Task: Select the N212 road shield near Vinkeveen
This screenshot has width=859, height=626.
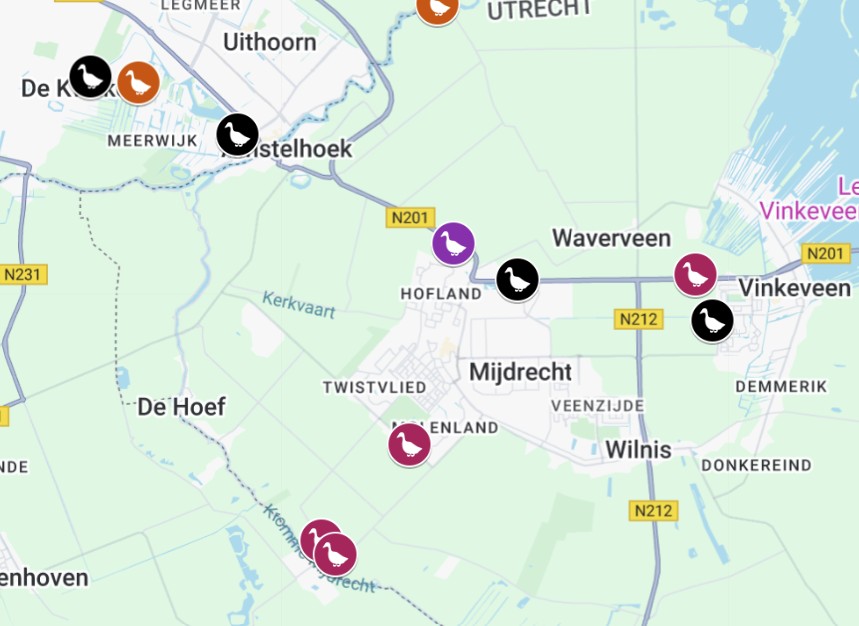Action: [638, 319]
